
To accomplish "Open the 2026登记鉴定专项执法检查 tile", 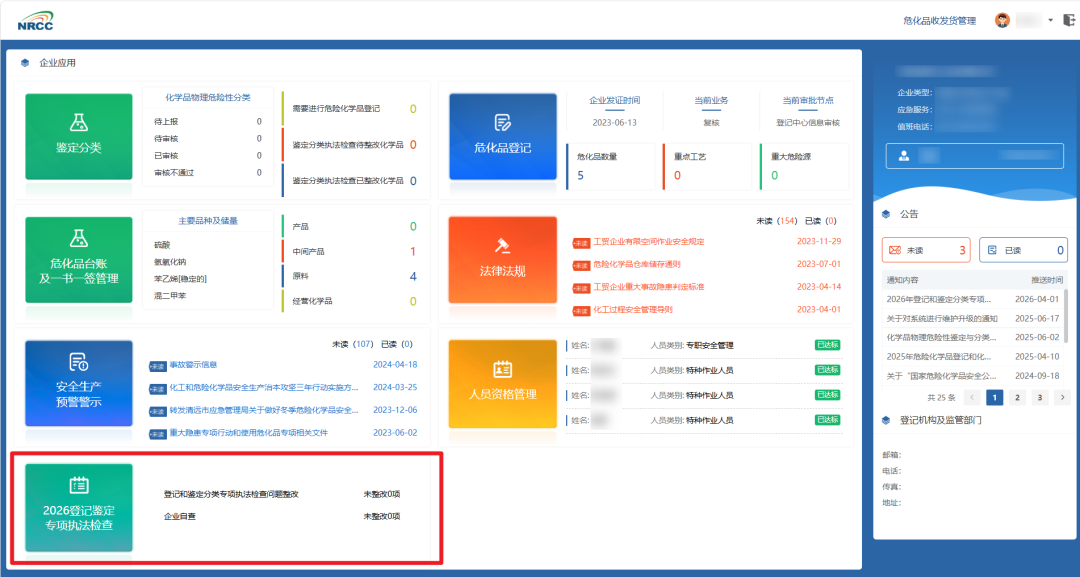I will (79, 507).
